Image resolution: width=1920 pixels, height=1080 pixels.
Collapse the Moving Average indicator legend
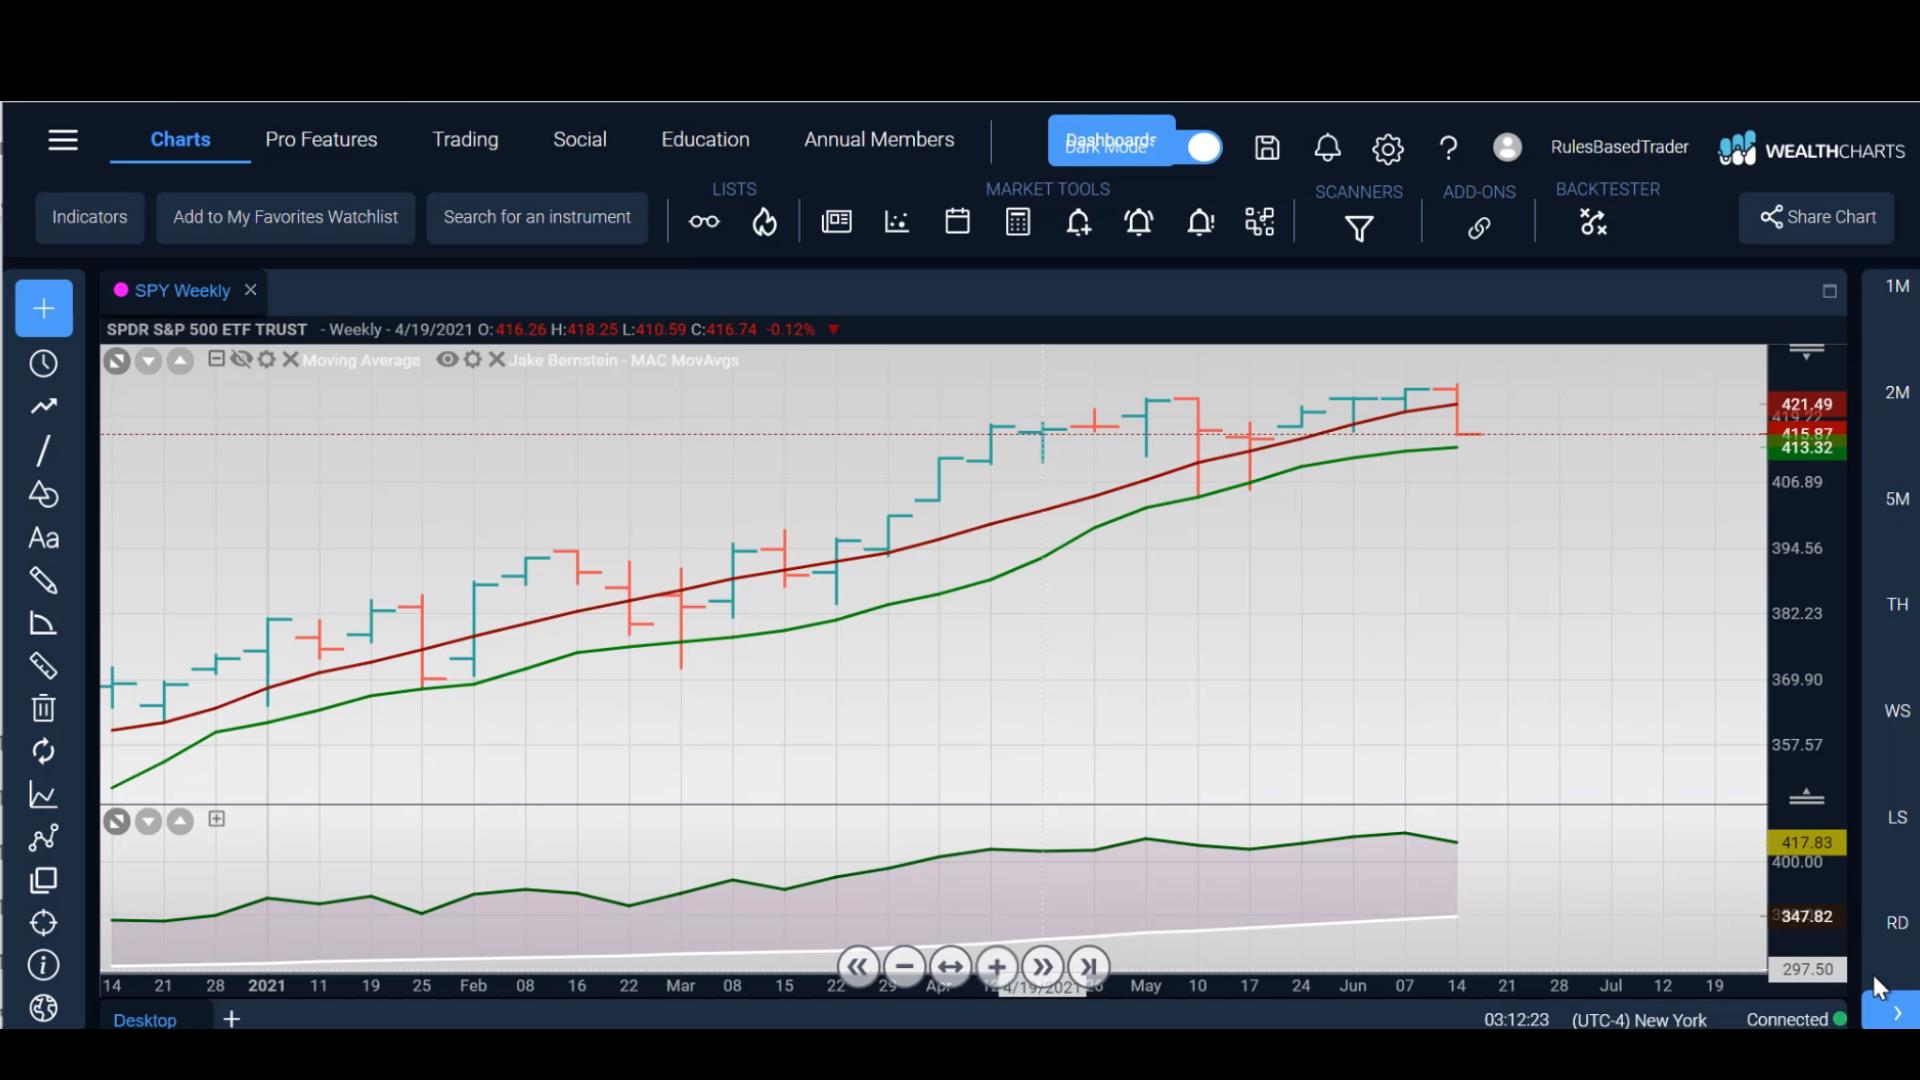pos(216,359)
